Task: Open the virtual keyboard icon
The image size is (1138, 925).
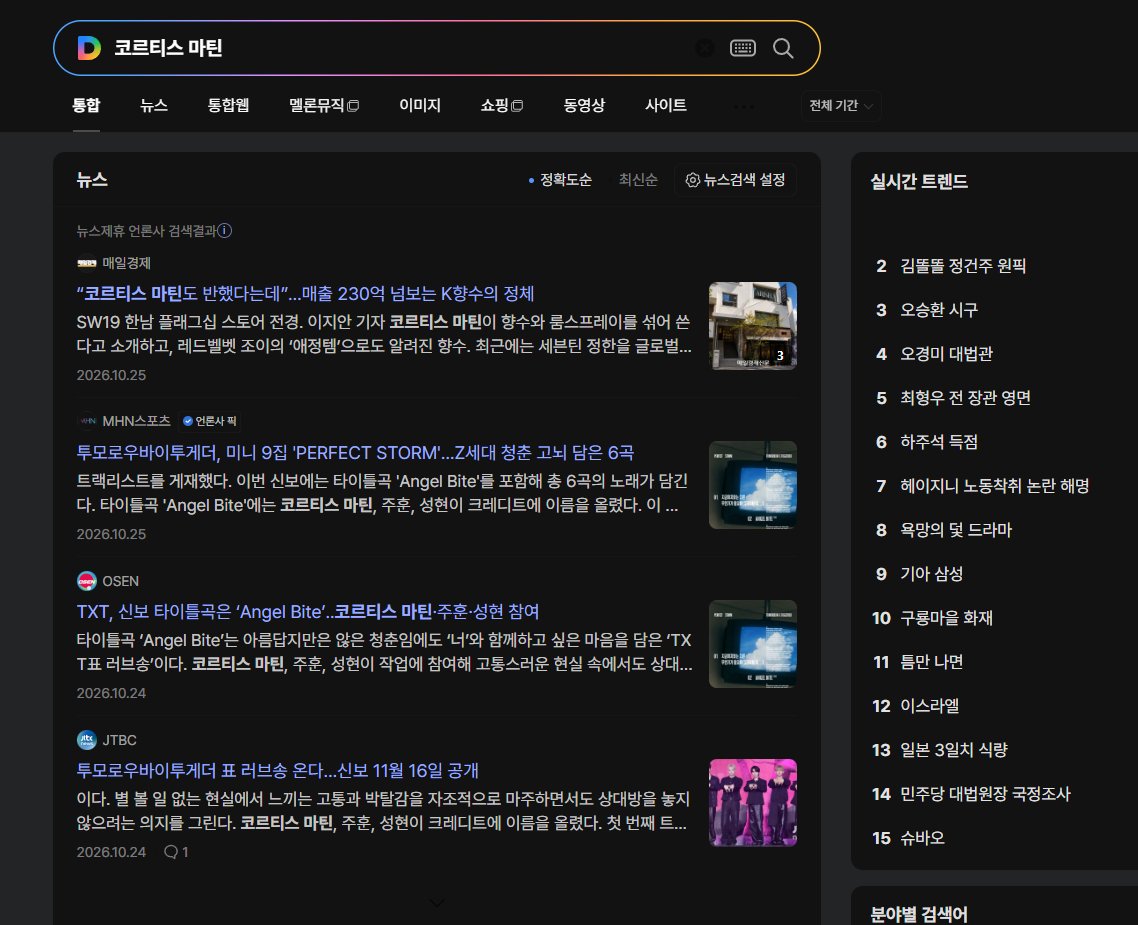Action: pyautogui.click(x=742, y=48)
